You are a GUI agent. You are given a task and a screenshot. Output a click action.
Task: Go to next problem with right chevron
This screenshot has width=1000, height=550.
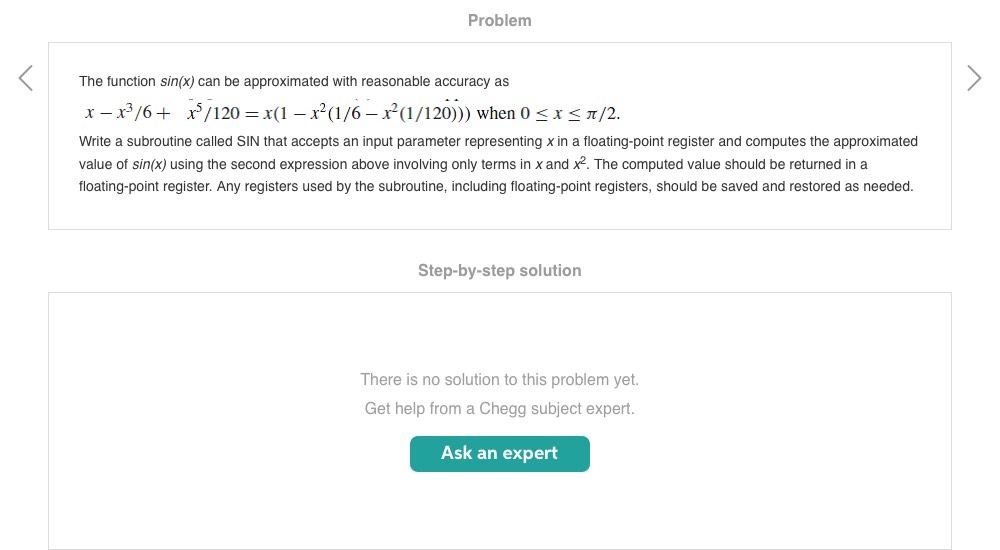[x=974, y=78]
